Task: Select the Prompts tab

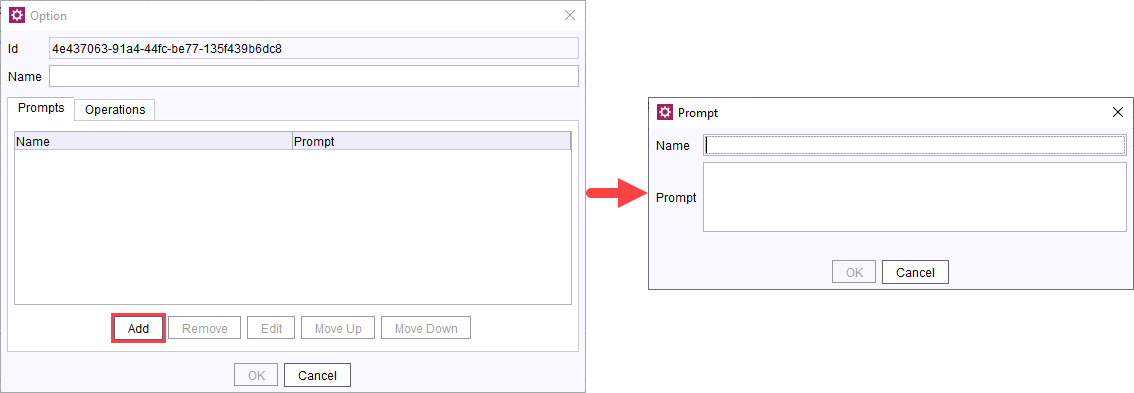Action: click(x=41, y=109)
